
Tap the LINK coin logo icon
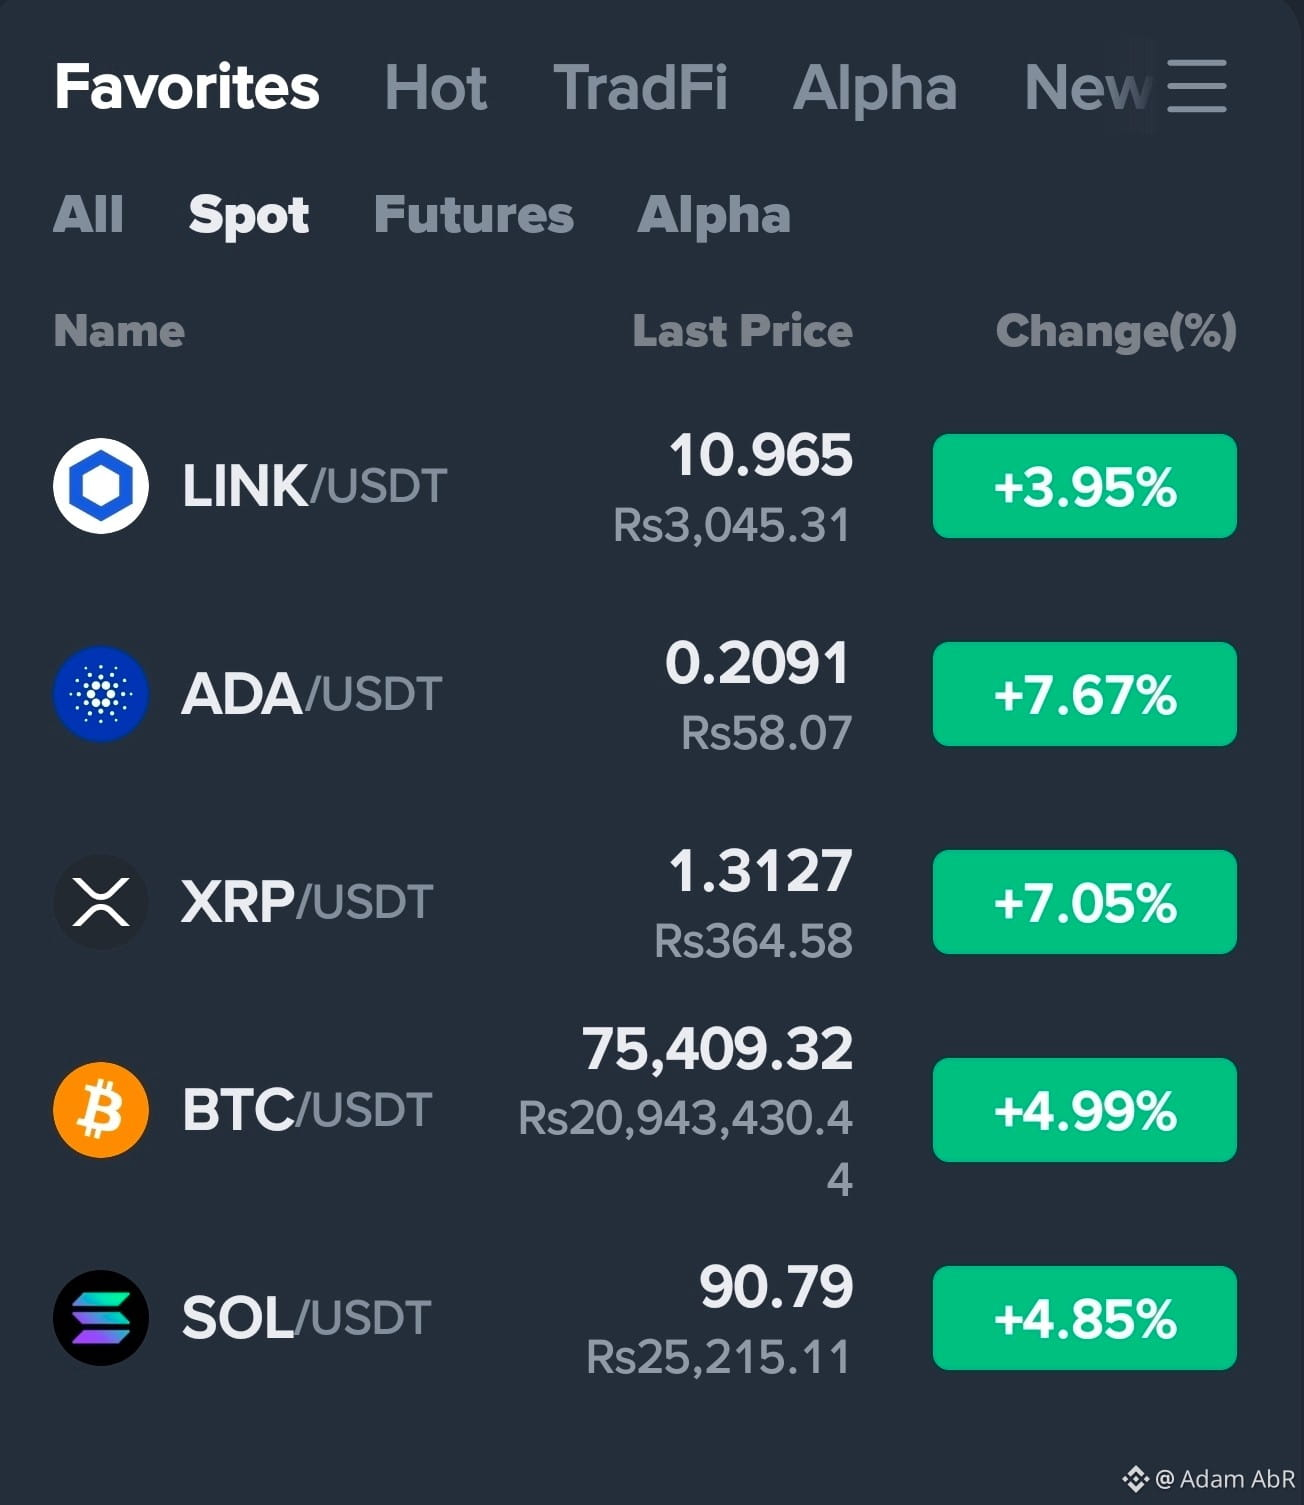pyautogui.click(x=101, y=486)
